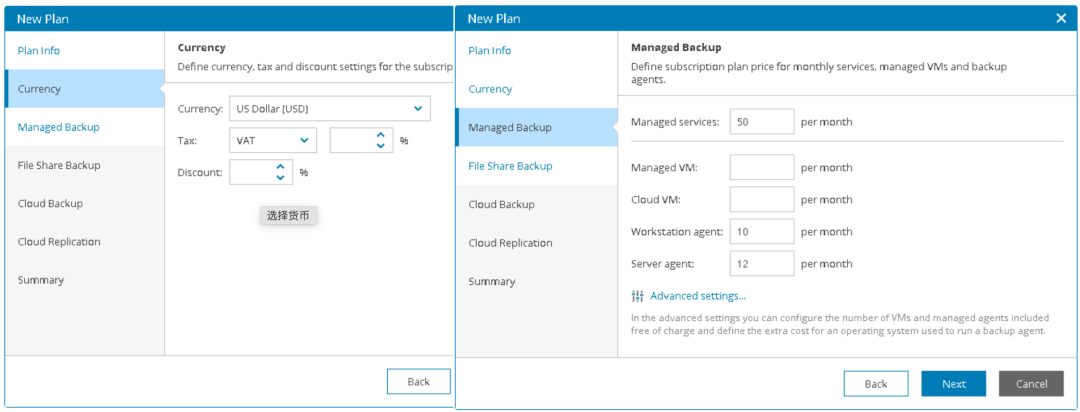Click Back button in right New Plan window

coord(875,384)
